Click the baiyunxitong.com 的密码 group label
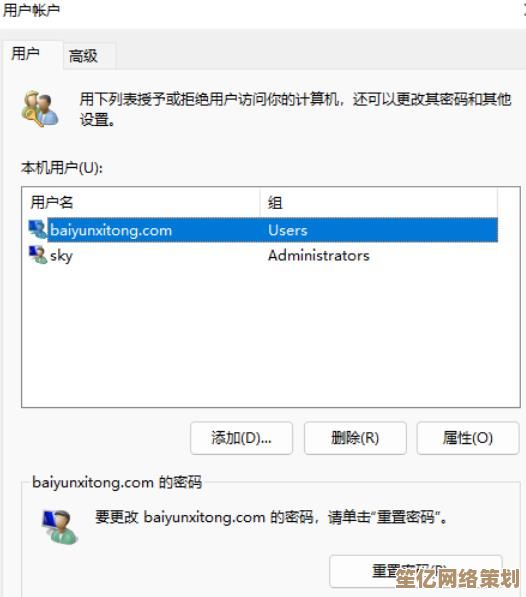Viewport: 526px width, 597px height. 117,482
